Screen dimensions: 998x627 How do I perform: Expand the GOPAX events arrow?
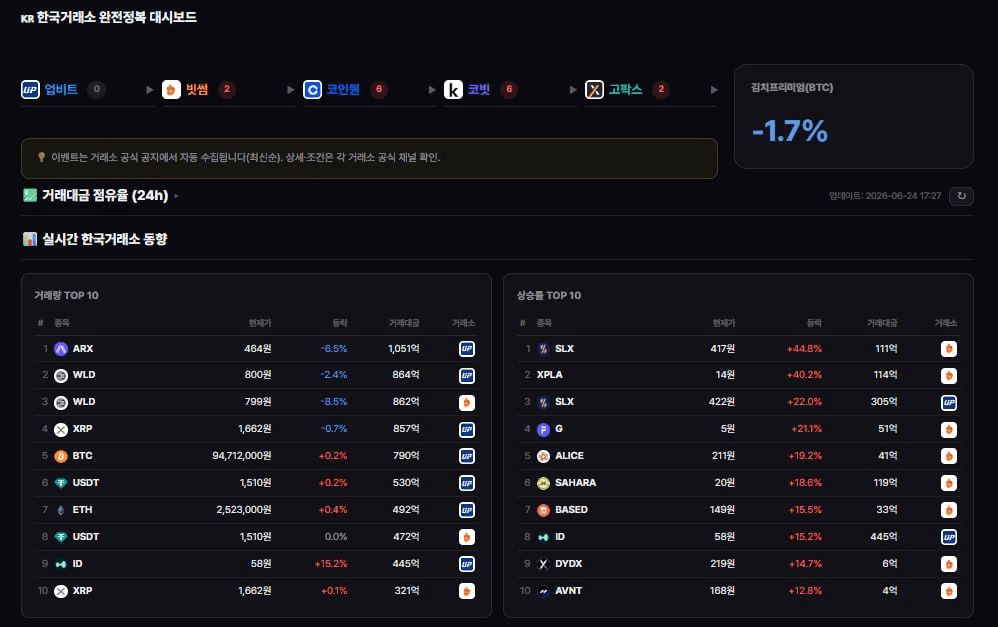click(714, 90)
